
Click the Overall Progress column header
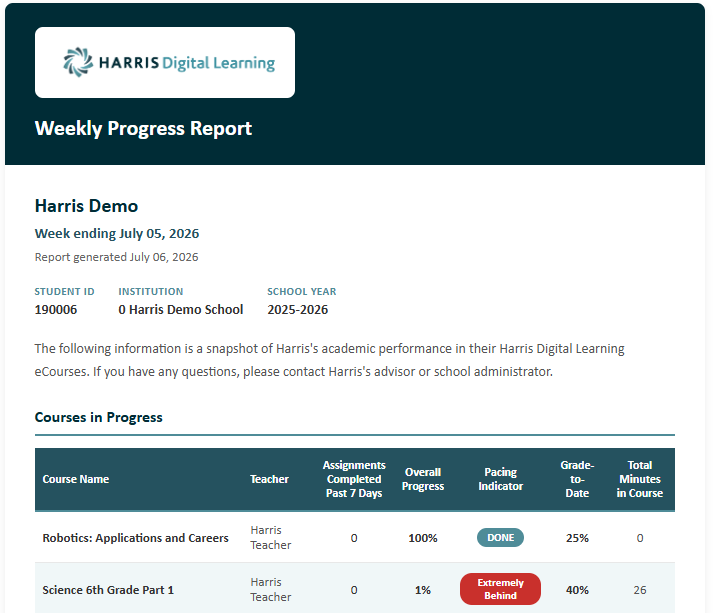click(423, 479)
